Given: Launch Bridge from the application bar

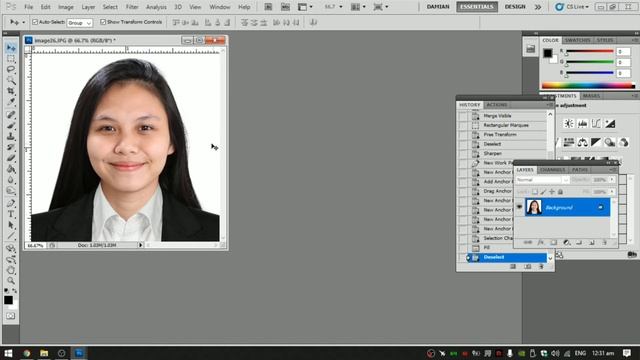Looking at the screenshot, I should (268, 7).
